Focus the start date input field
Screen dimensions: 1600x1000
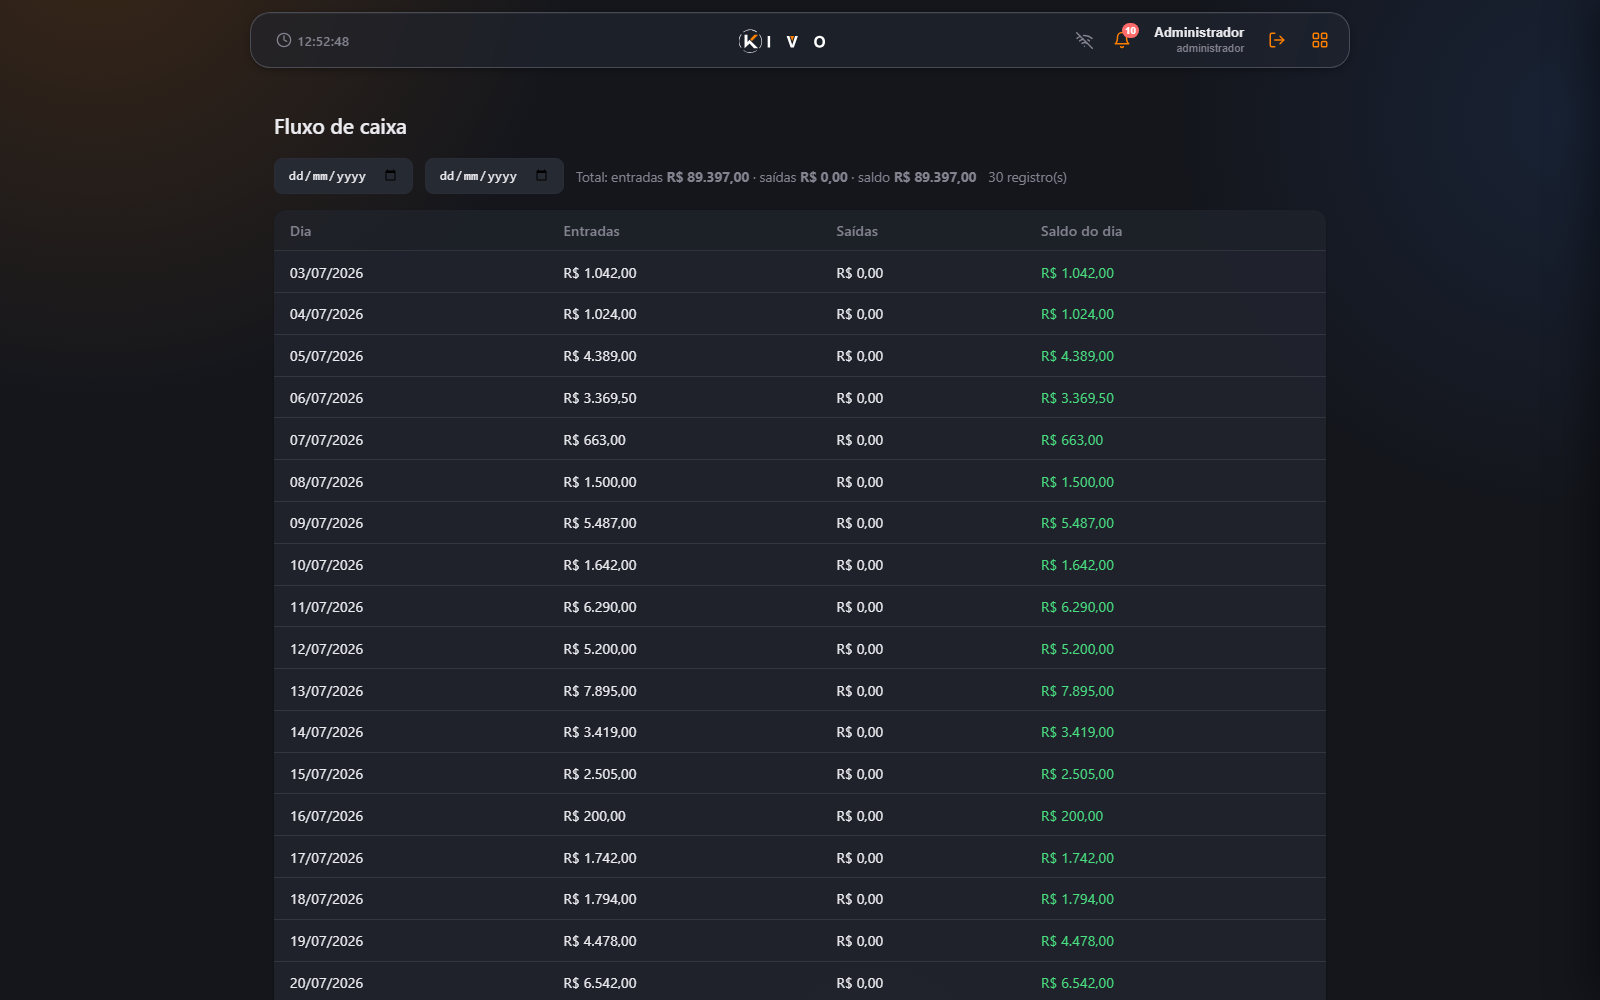pos(343,176)
